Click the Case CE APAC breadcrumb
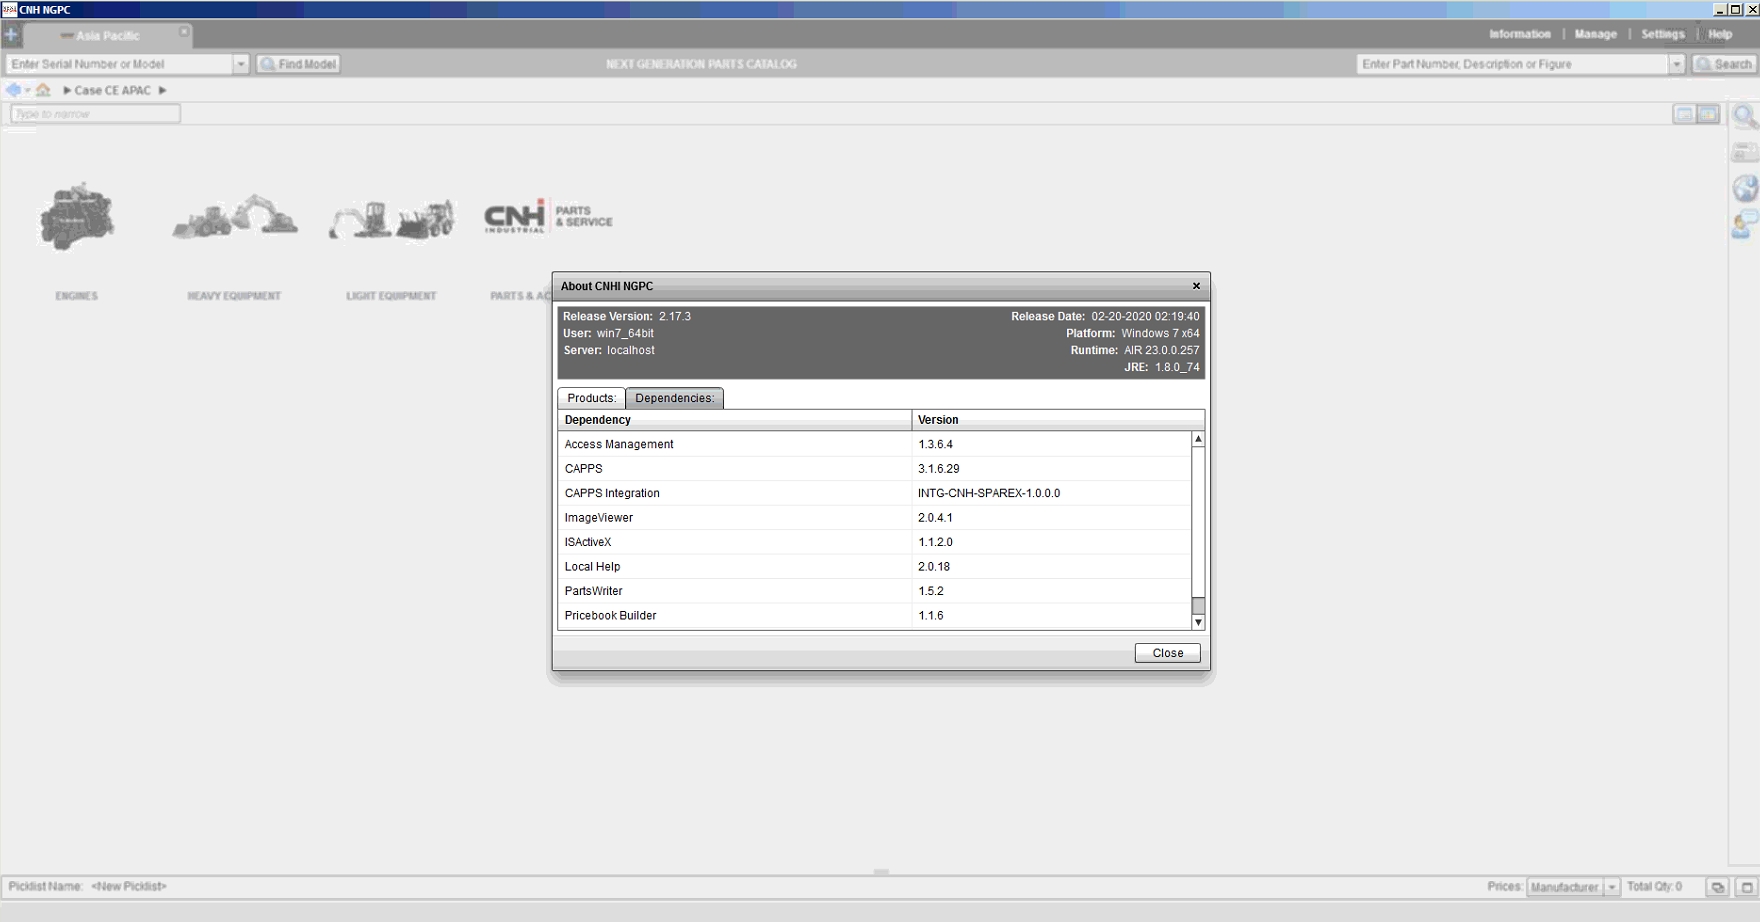Image resolution: width=1760 pixels, height=922 pixels. click(112, 90)
